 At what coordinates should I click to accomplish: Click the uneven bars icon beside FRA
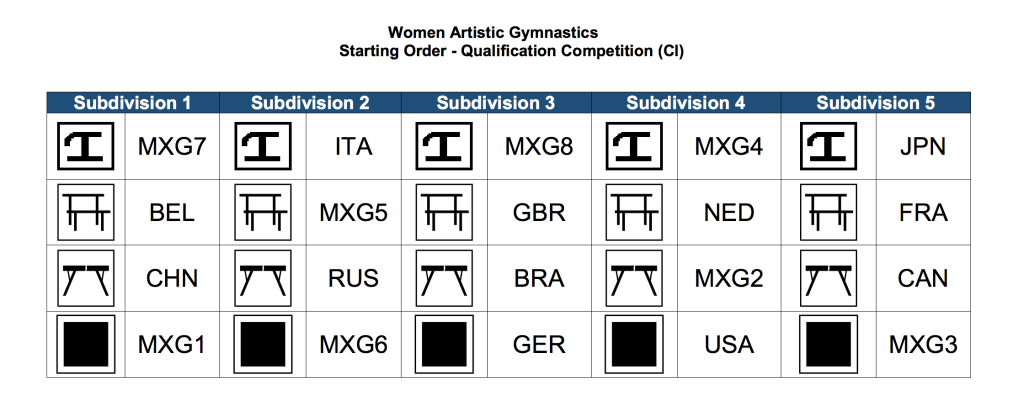tap(828, 212)
